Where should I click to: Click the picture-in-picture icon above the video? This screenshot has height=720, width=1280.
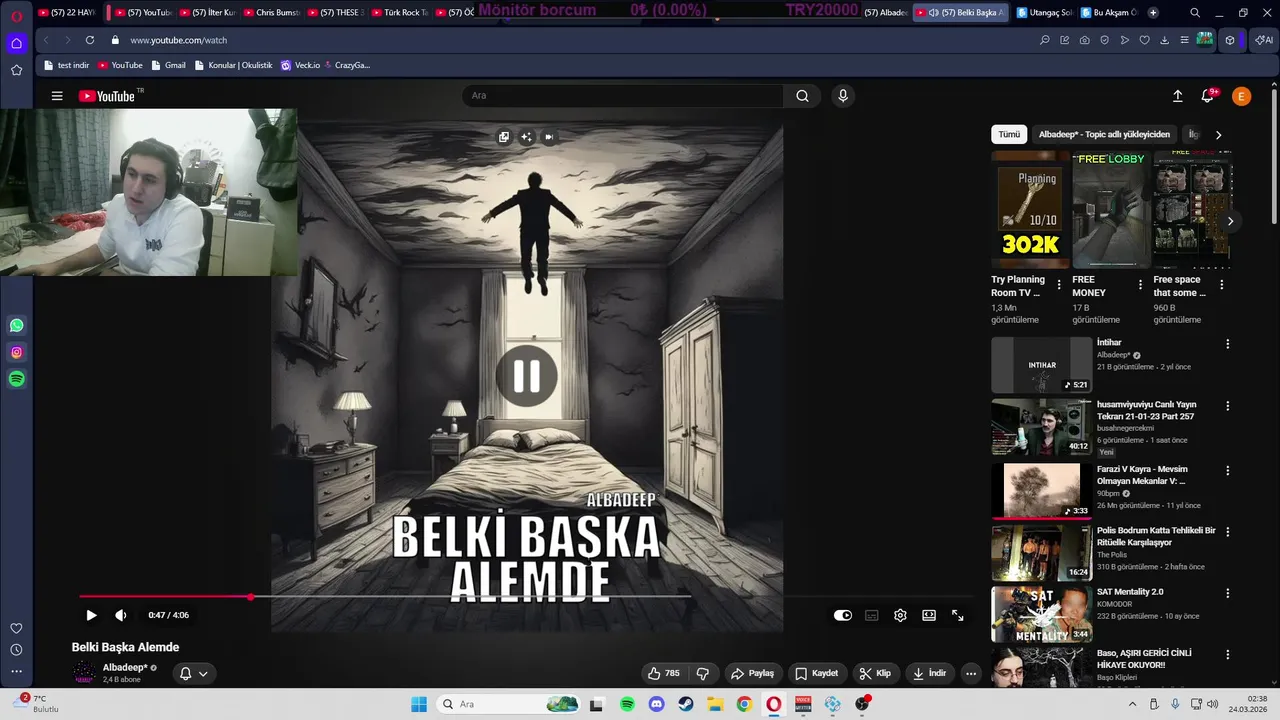[504, 137]
